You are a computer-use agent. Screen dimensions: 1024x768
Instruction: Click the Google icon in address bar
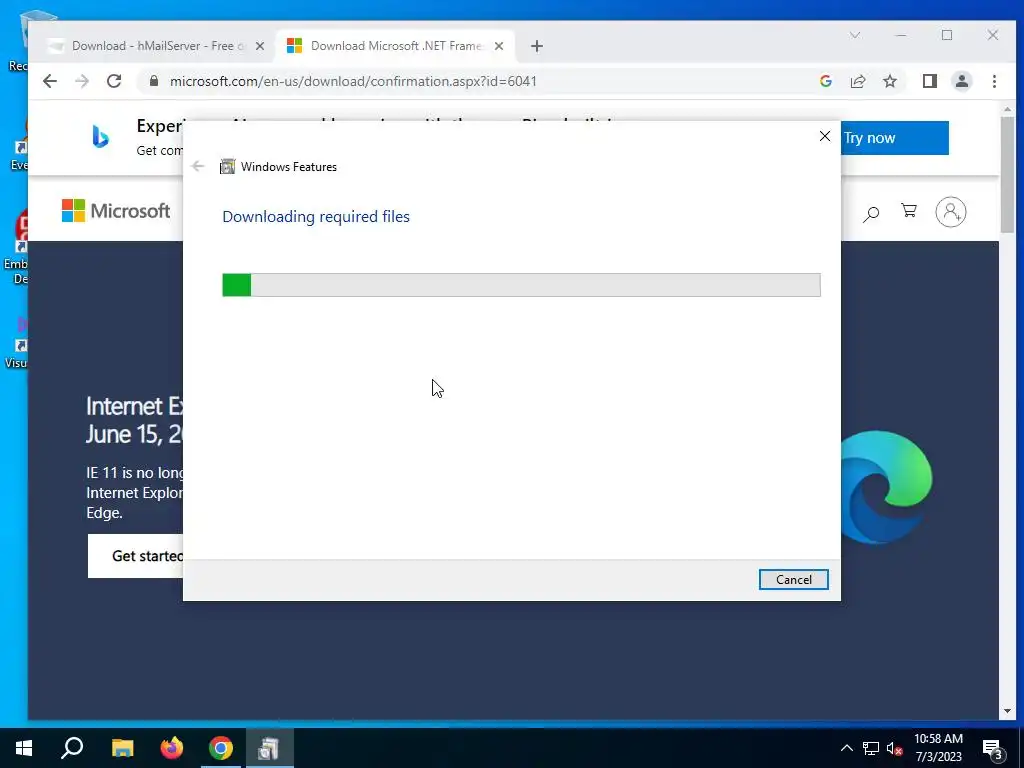click(x=825, y=81)
